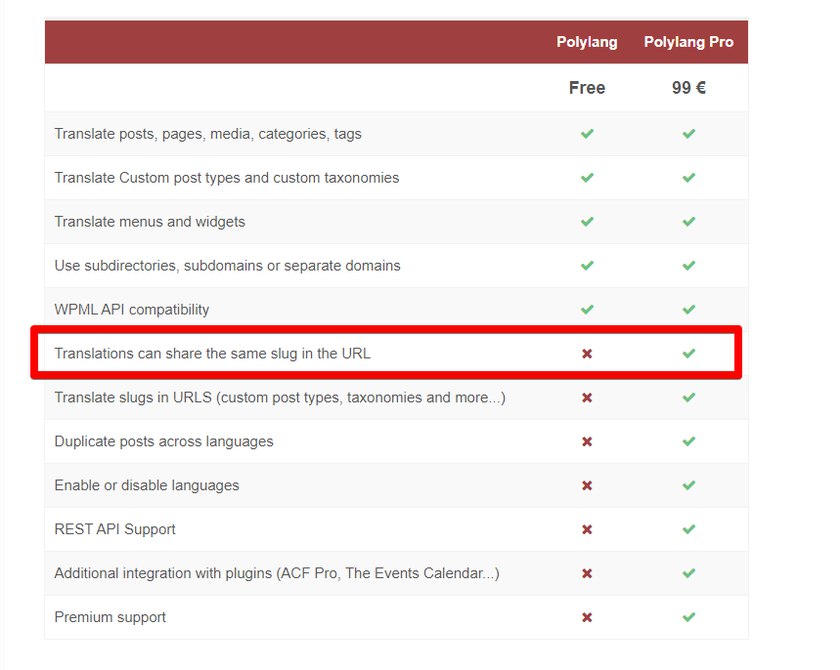Click red cross for same slug row
The width and height of the screenshot is (840, 670).
[x=587, y=353]
